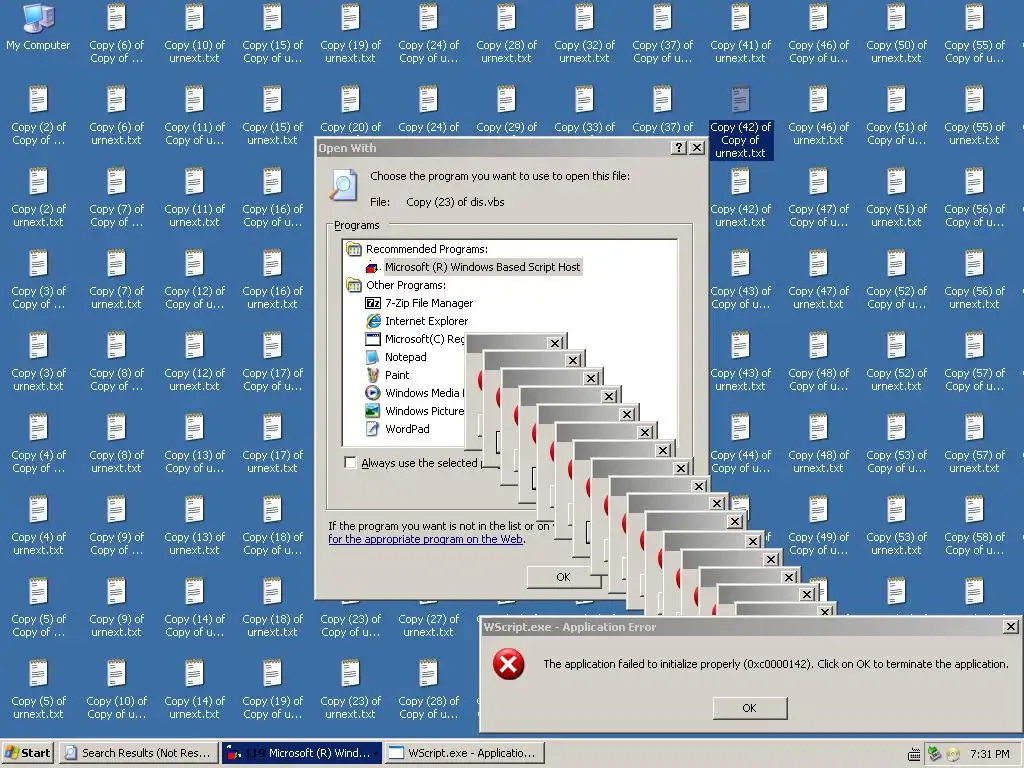1024x768 pixels.
Task: Choose 7-Zip File Manager in program list
Action: (x=419, y=303)
